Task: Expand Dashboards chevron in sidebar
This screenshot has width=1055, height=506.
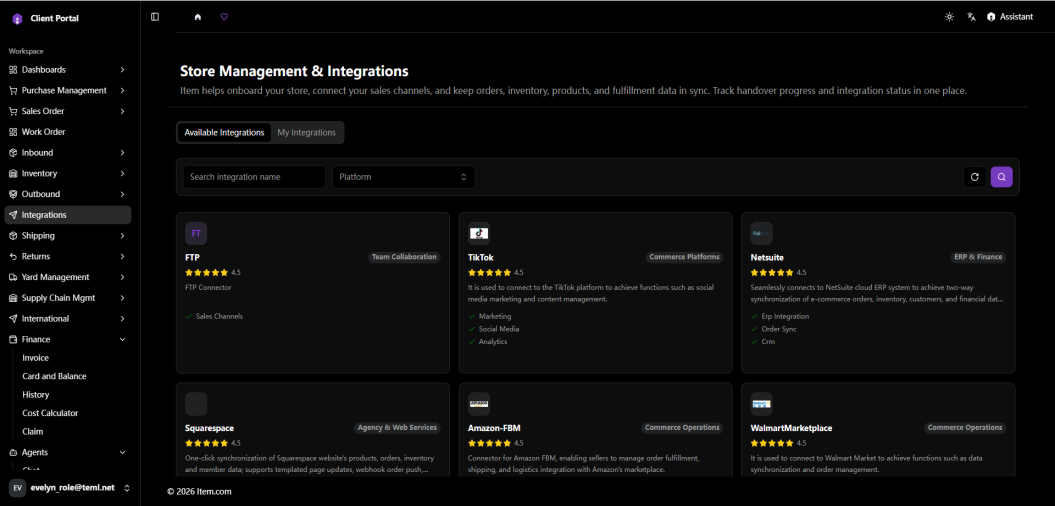Action: pyautogui.click(x=122, y=69)
